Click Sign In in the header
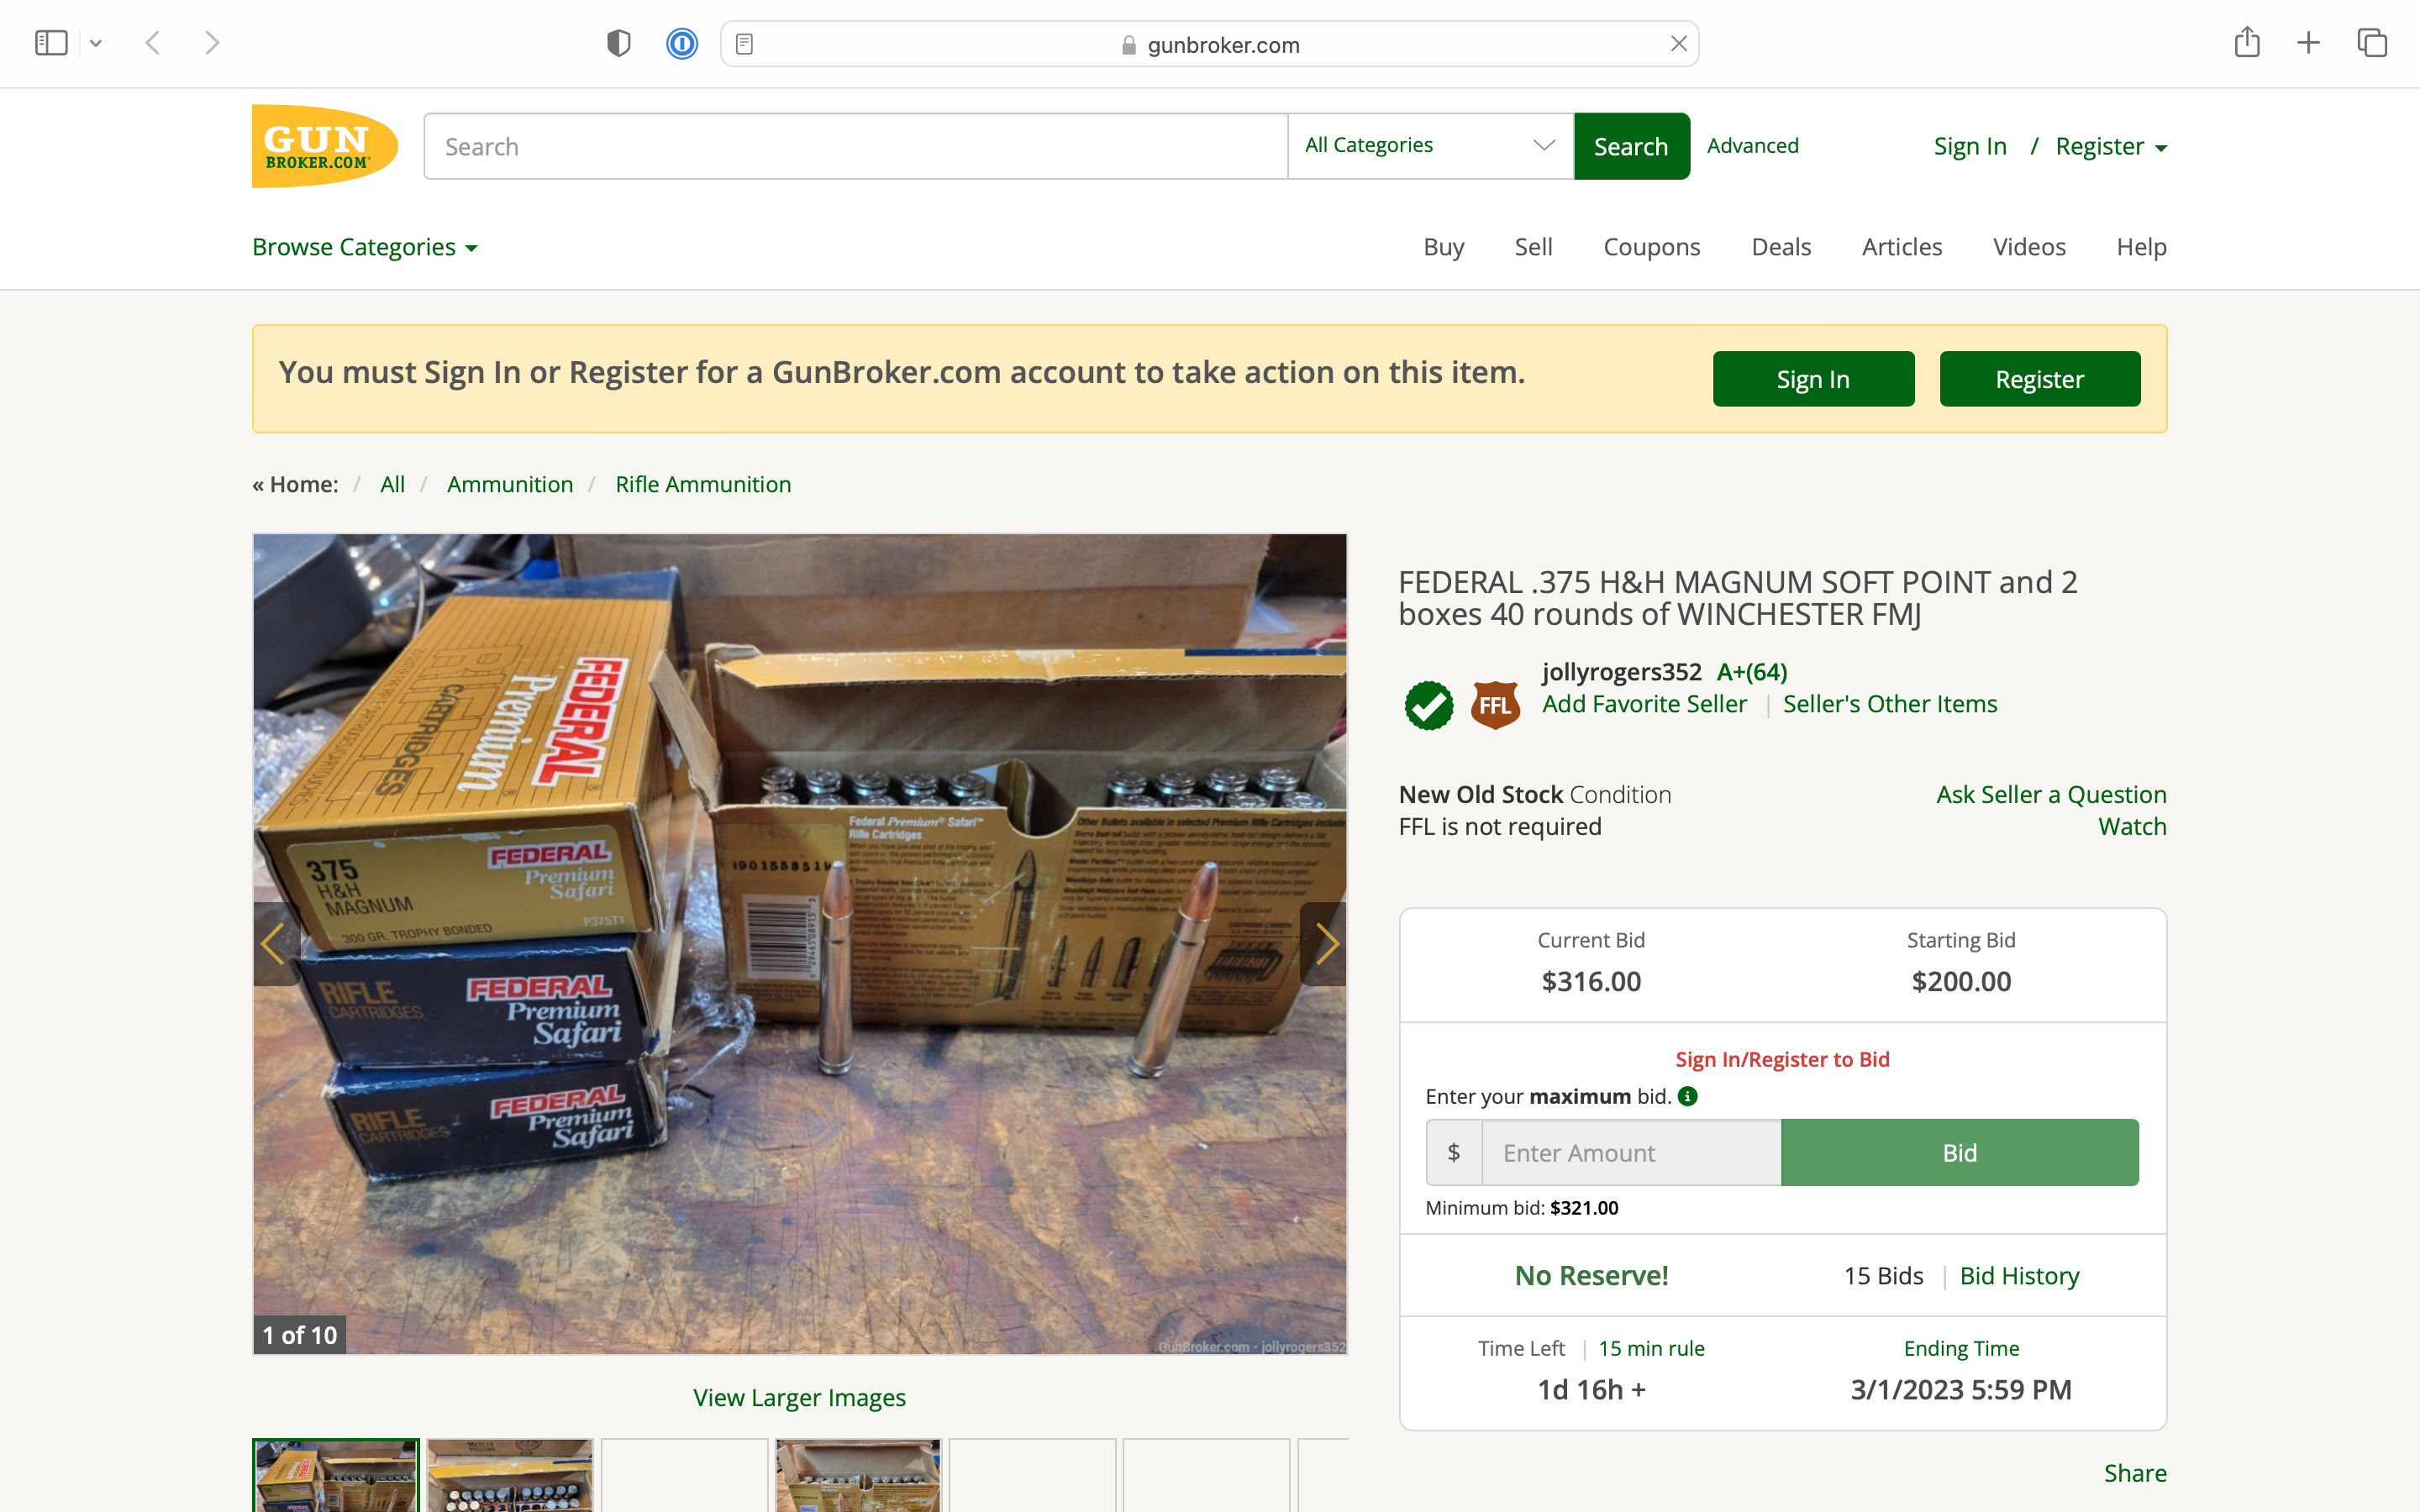 [1969, 146]
